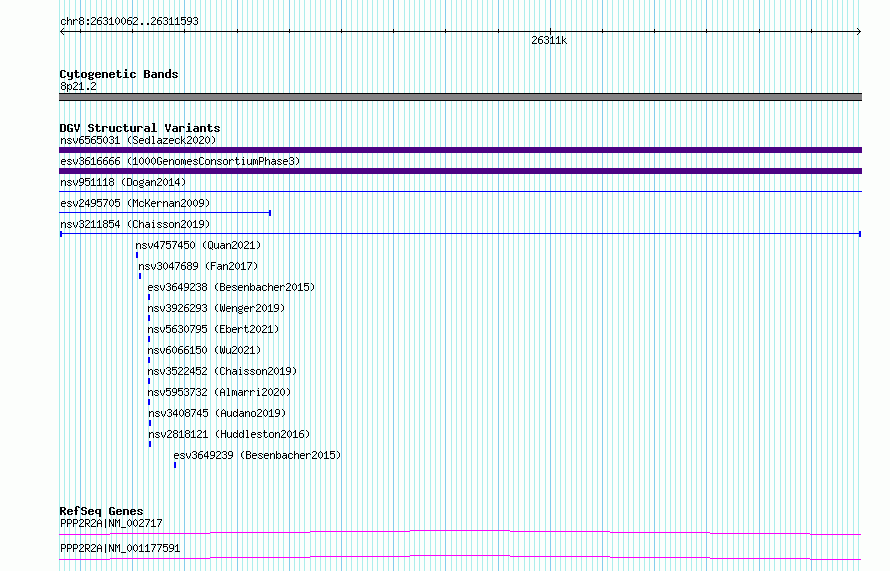Open variant nsv3408745 (Audano2019) label
The image size is (890, 571).
click(x=217, y=413)
